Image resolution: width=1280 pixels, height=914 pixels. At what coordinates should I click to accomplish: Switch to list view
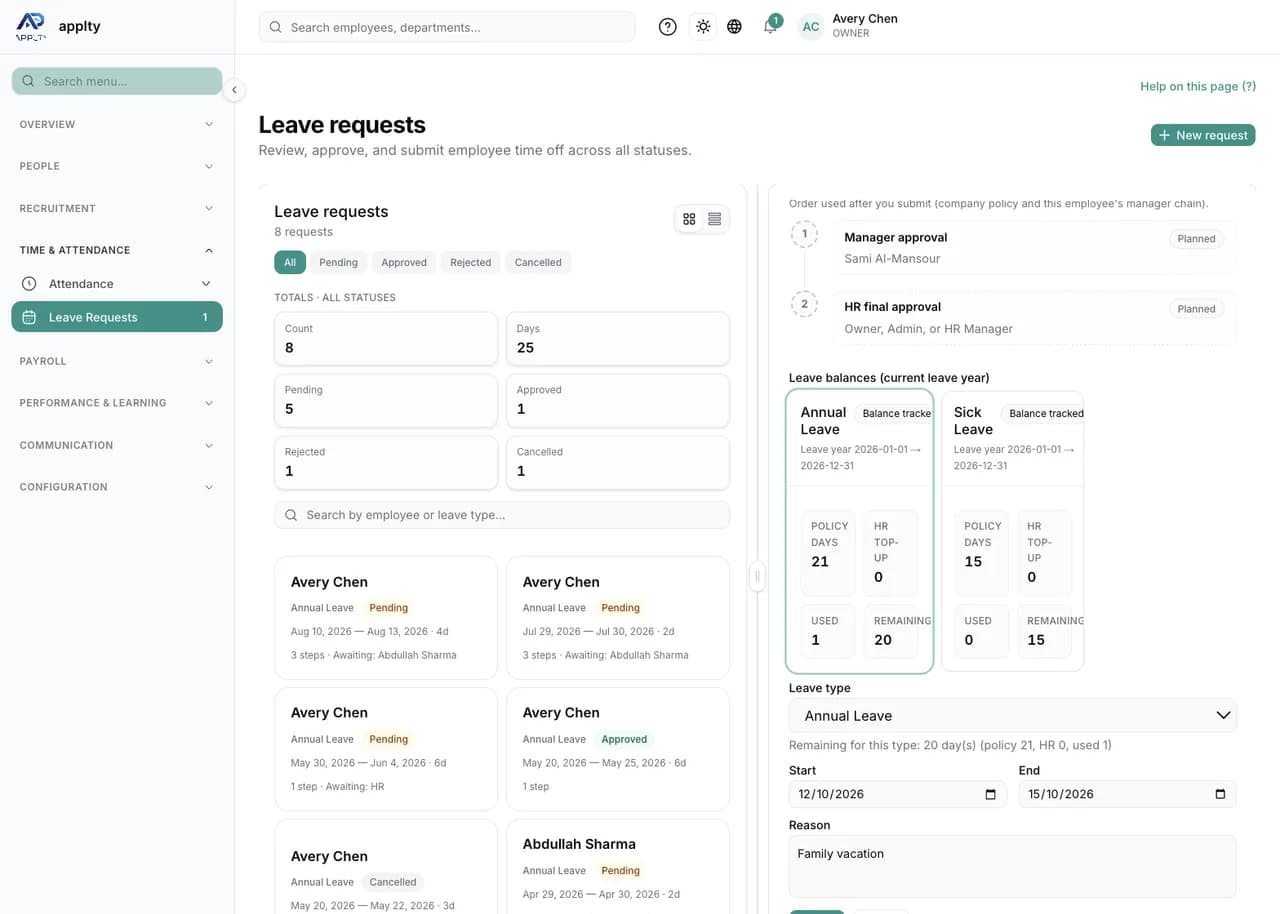click(x=714, y=219)
